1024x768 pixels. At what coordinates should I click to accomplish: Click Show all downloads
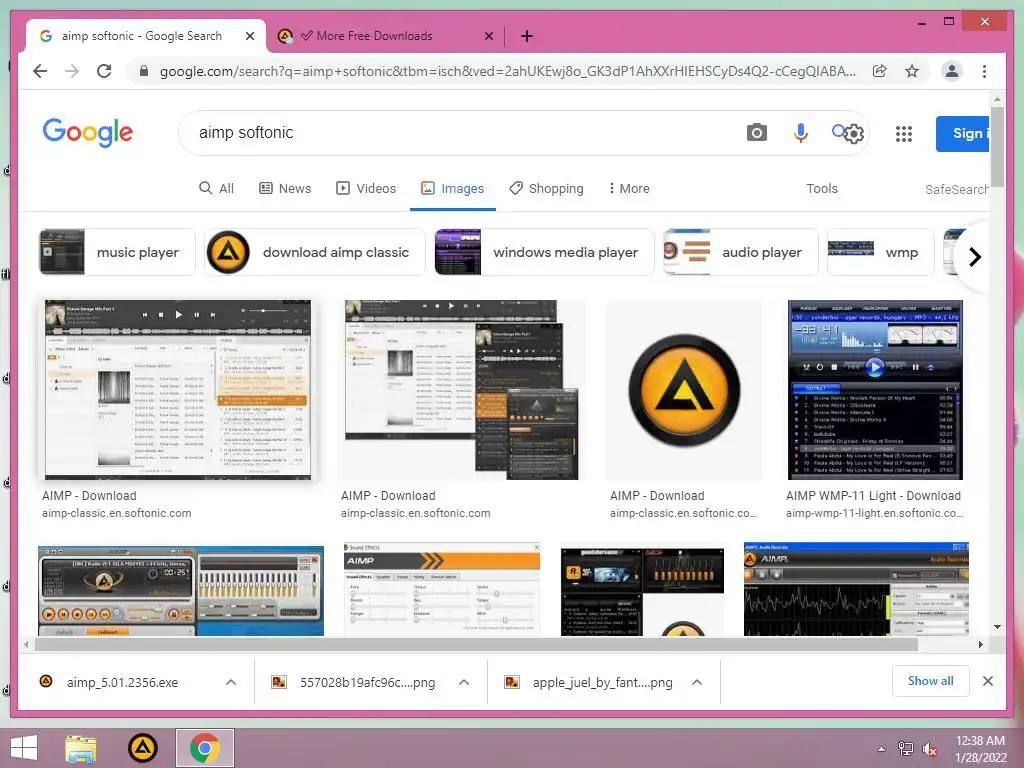coord(931,681)
